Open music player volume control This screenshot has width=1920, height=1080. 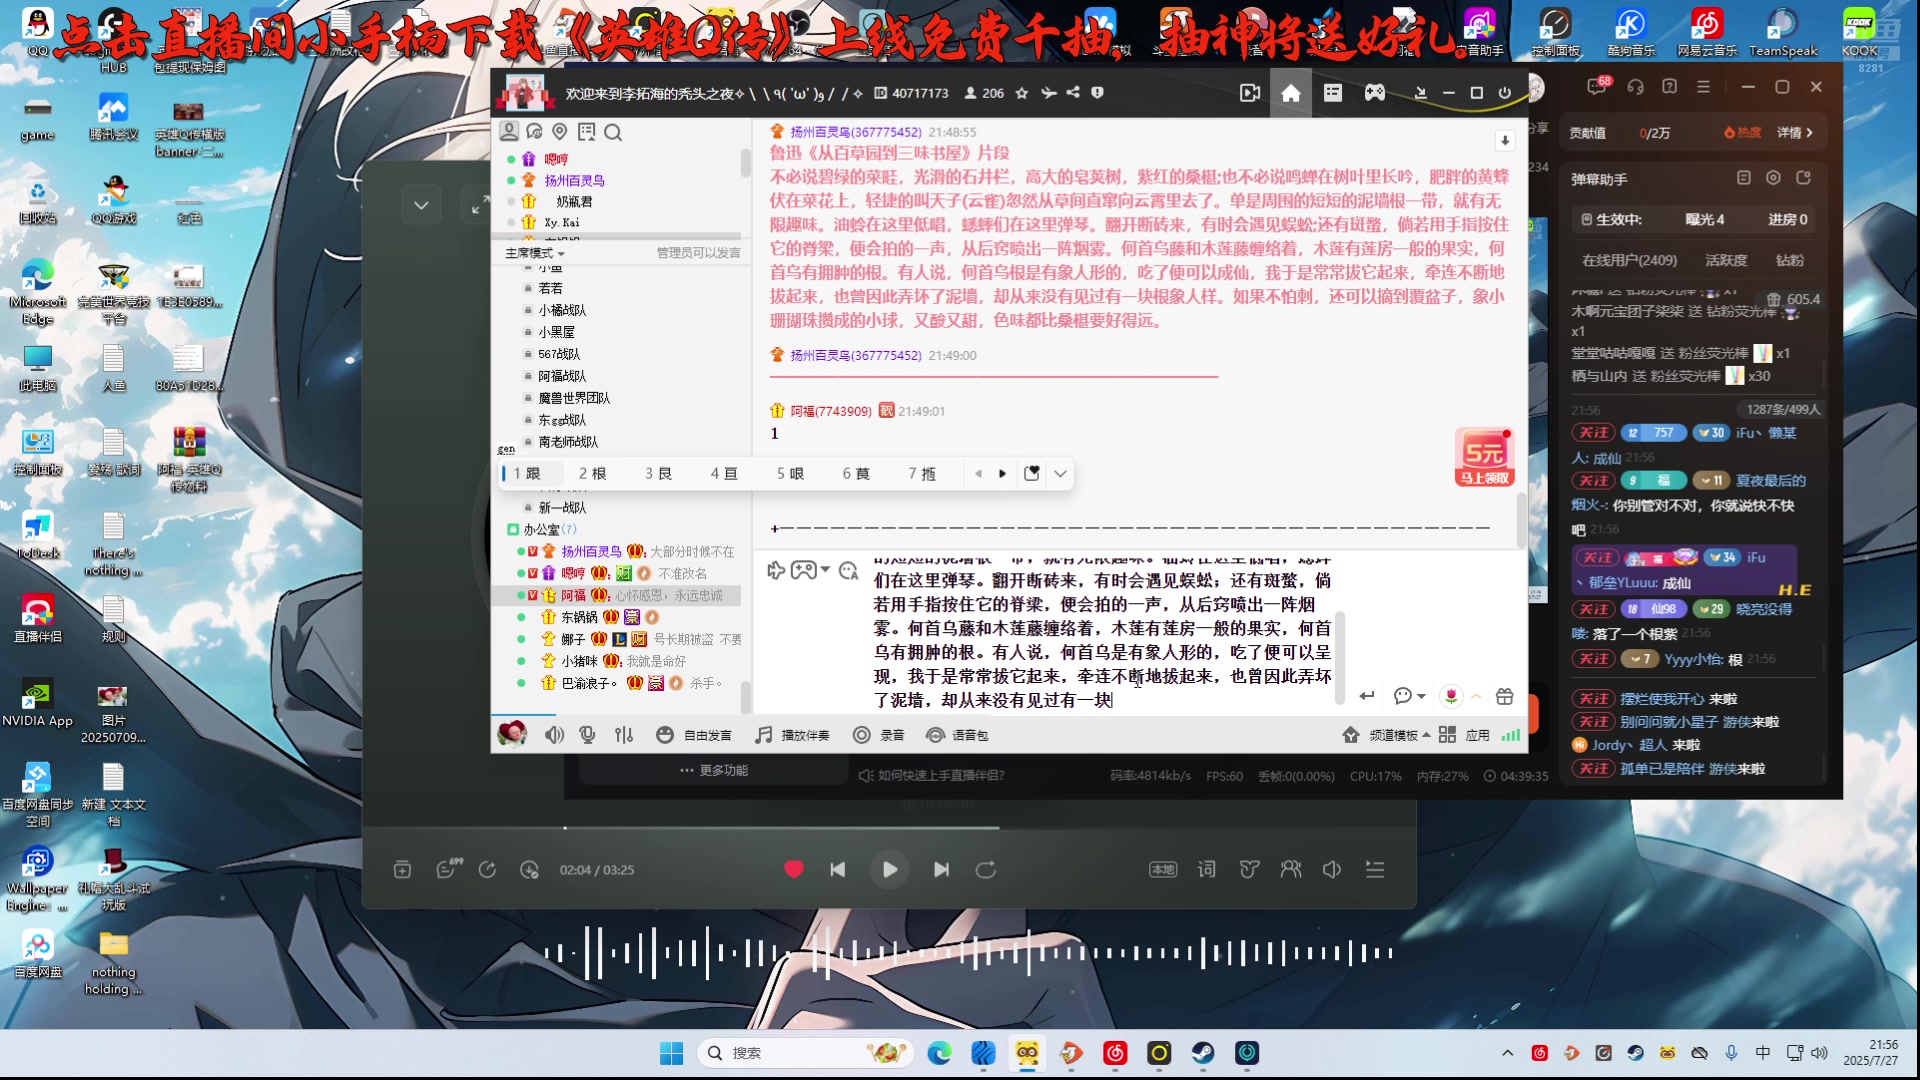1332,870
